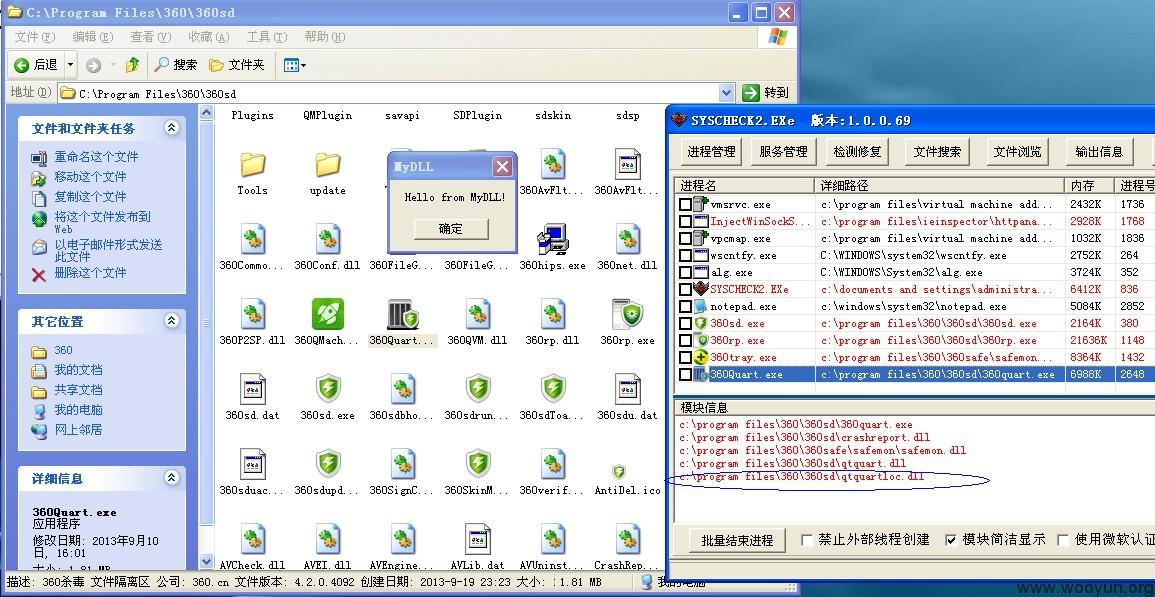Tick the InjectWinSockS process checkbox
This screenshot has width=1155, height=597.
685,221
